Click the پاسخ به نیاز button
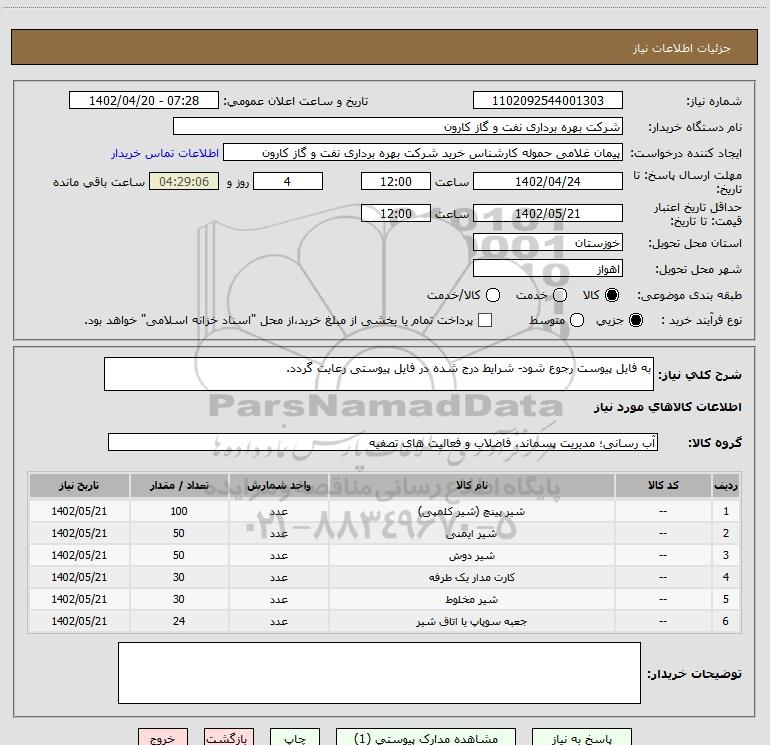 [x=581, y=738]
